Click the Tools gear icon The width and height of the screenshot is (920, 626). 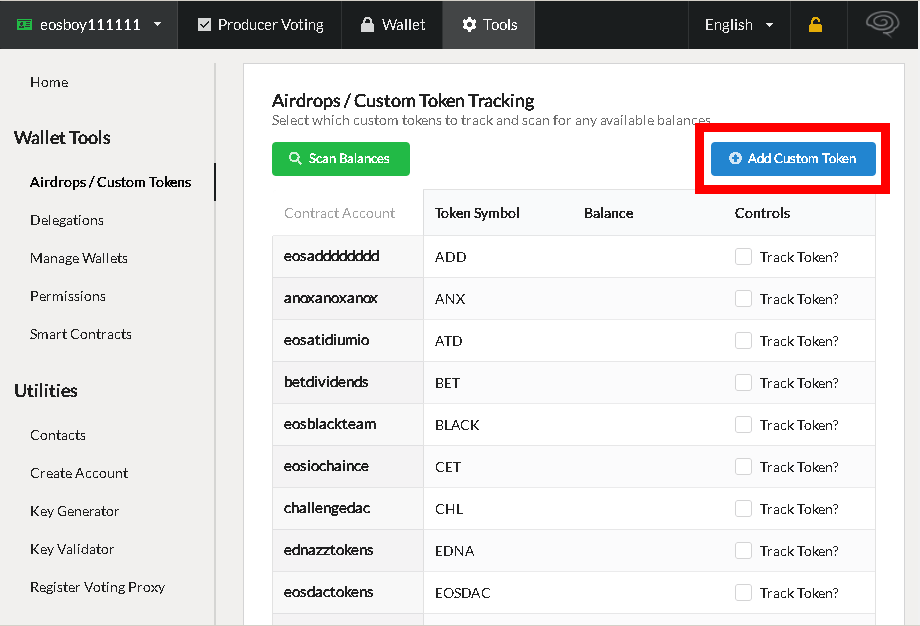pyautogui.click(x=469, y=25)
